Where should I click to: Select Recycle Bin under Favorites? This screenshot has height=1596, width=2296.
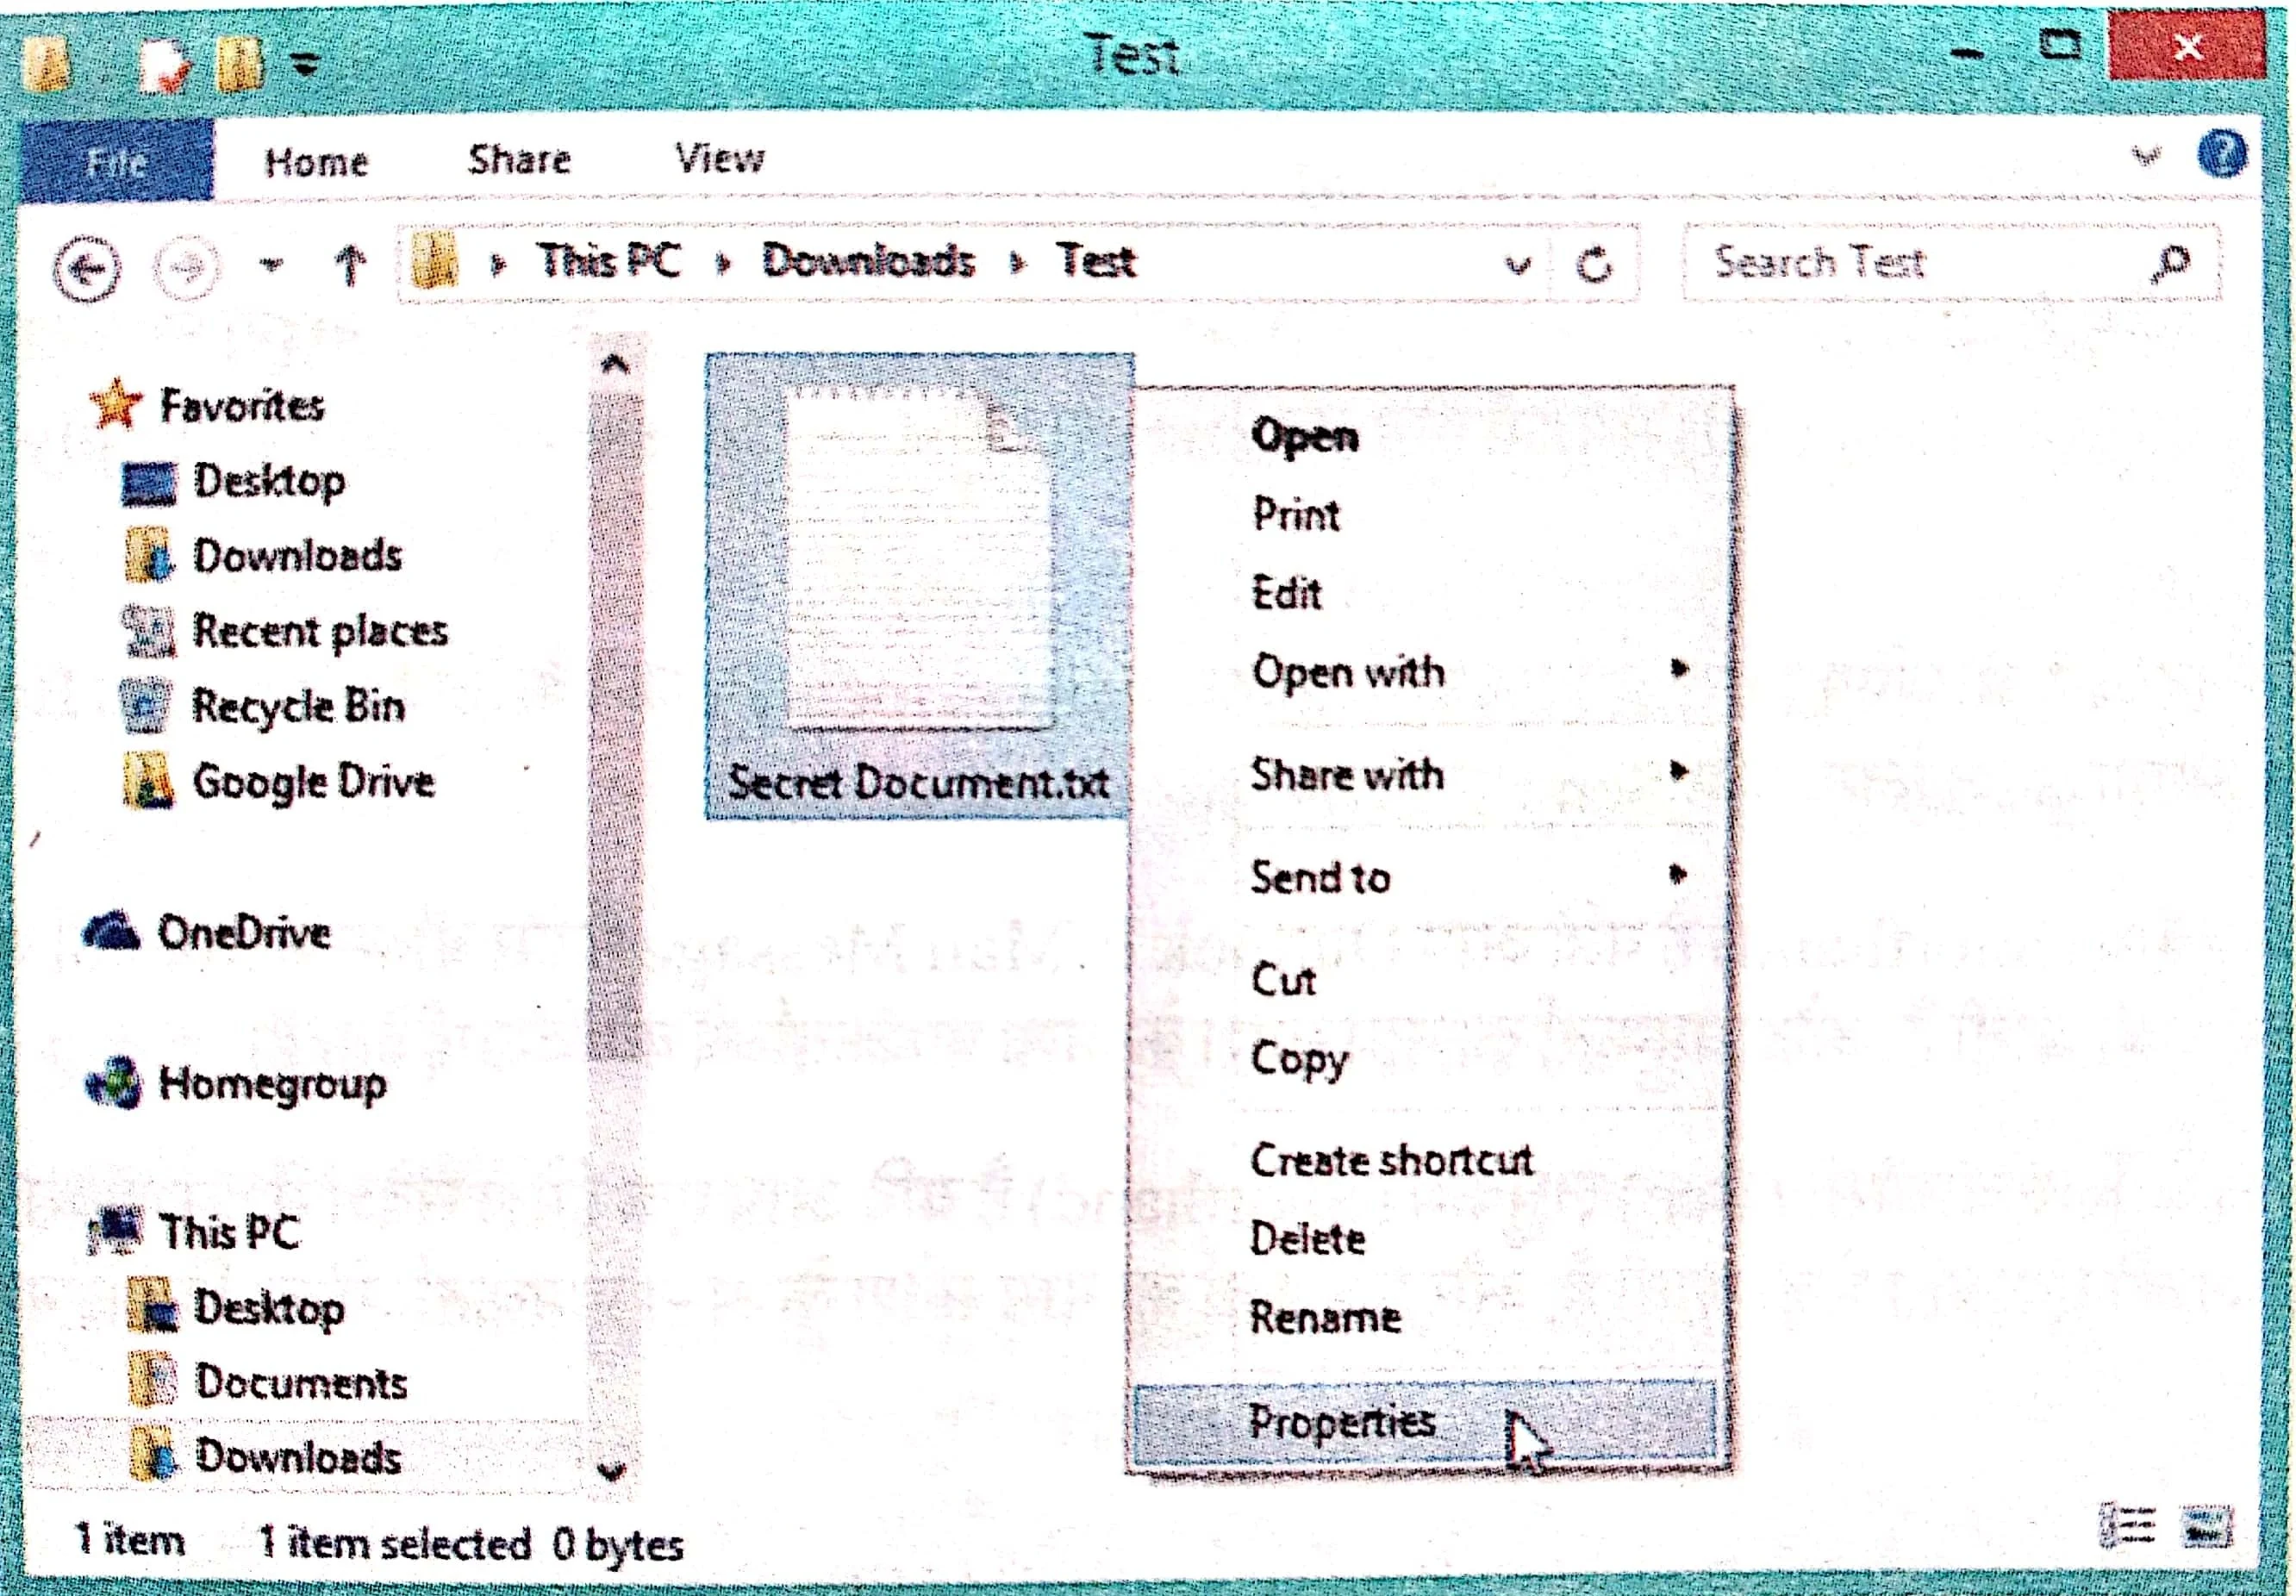click(x=297, y=707)
